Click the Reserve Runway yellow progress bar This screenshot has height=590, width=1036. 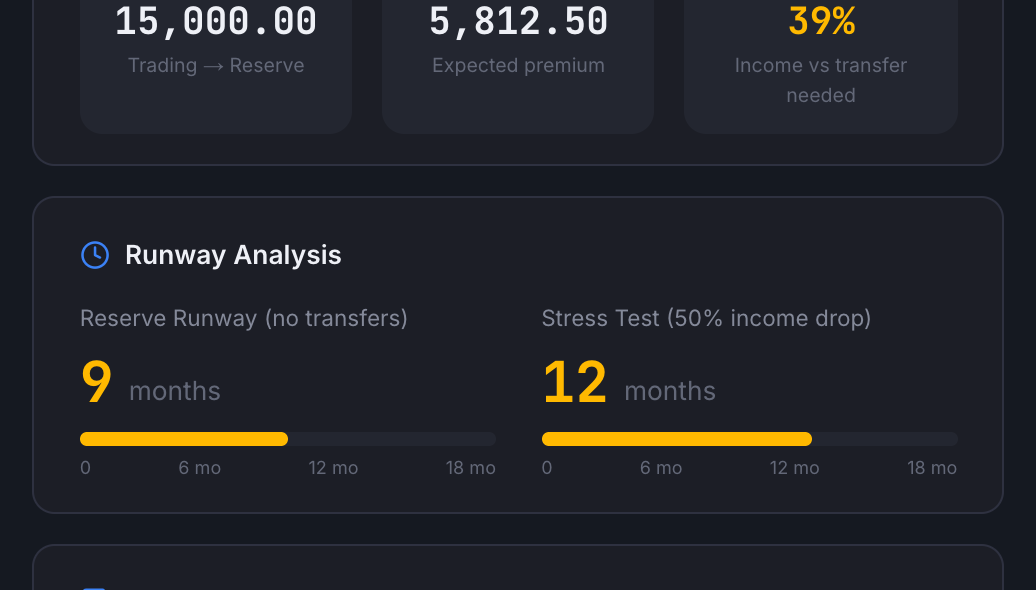coord(184,439)
